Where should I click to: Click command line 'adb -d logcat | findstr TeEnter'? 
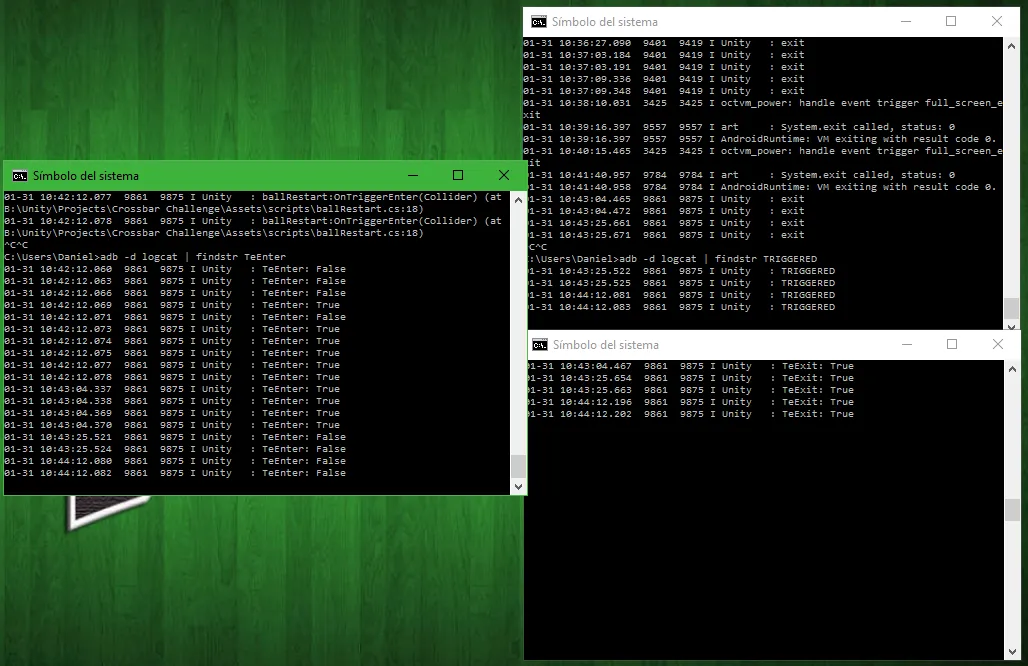click(x=193, y=257)
